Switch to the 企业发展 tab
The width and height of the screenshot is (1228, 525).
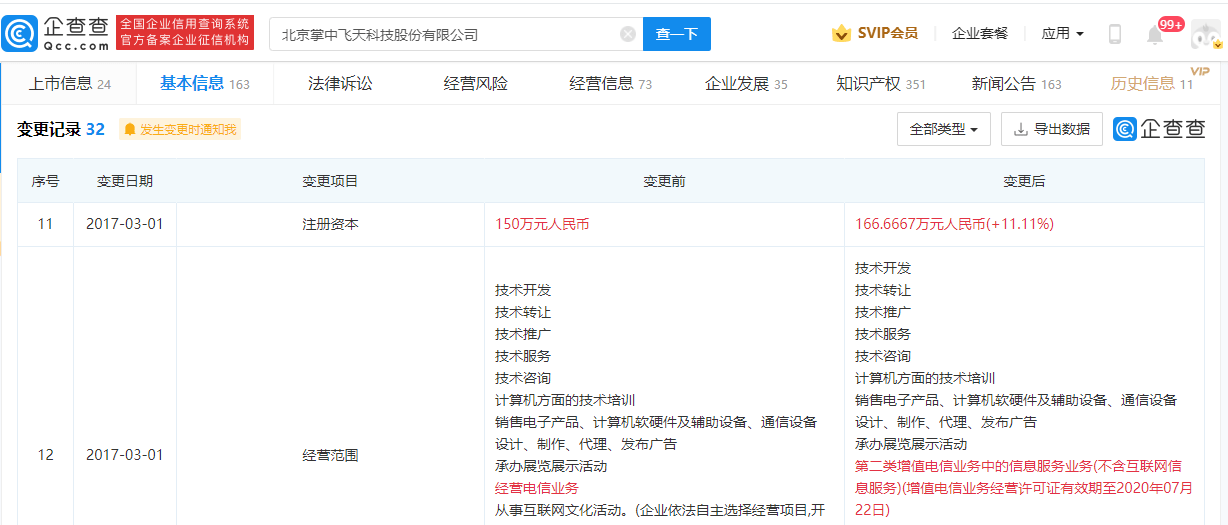pyautogui.click(x=746, y=83)
